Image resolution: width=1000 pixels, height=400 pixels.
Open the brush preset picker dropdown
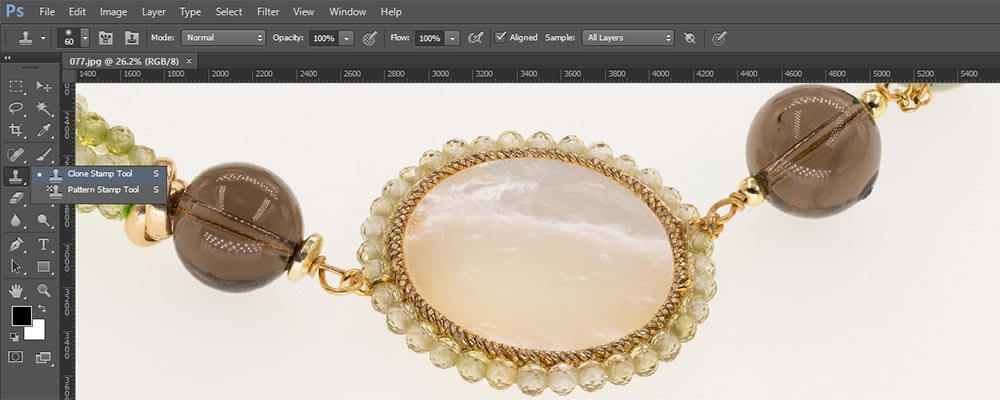pos(85,38)
